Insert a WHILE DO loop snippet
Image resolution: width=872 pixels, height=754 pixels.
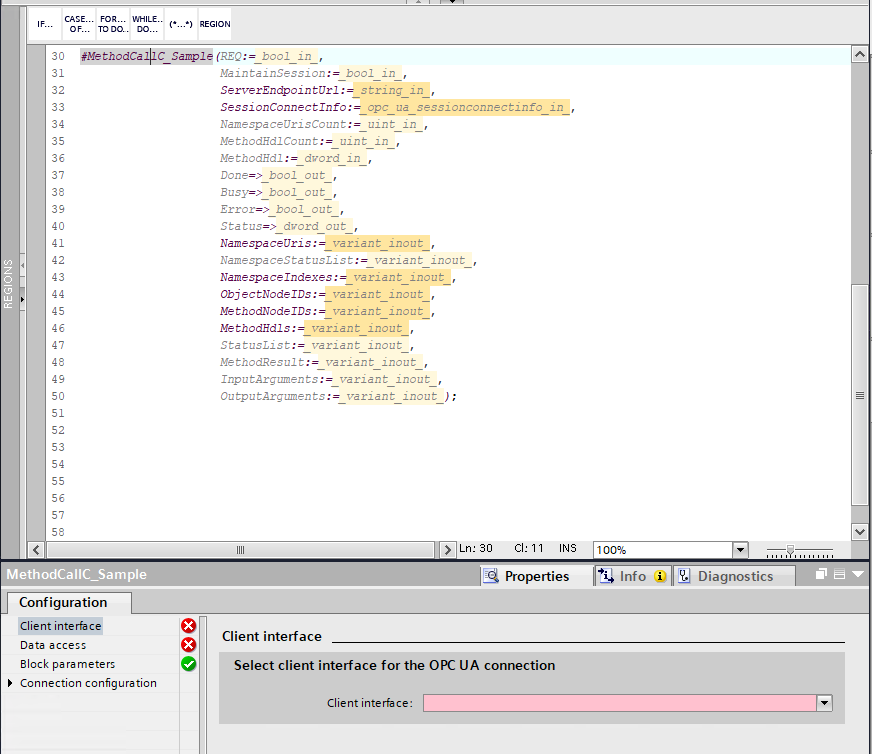(146, 24)
